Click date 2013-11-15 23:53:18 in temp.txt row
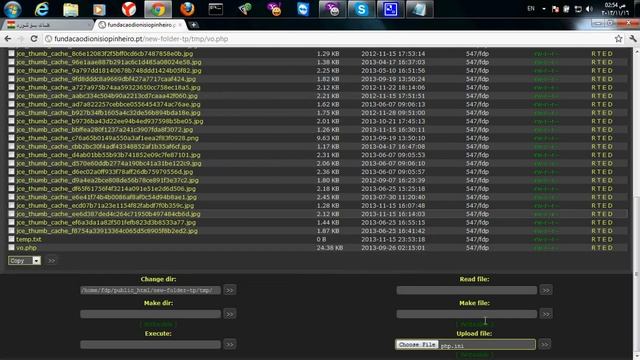Viewport: 640px width, 360px height. (393, 240)
